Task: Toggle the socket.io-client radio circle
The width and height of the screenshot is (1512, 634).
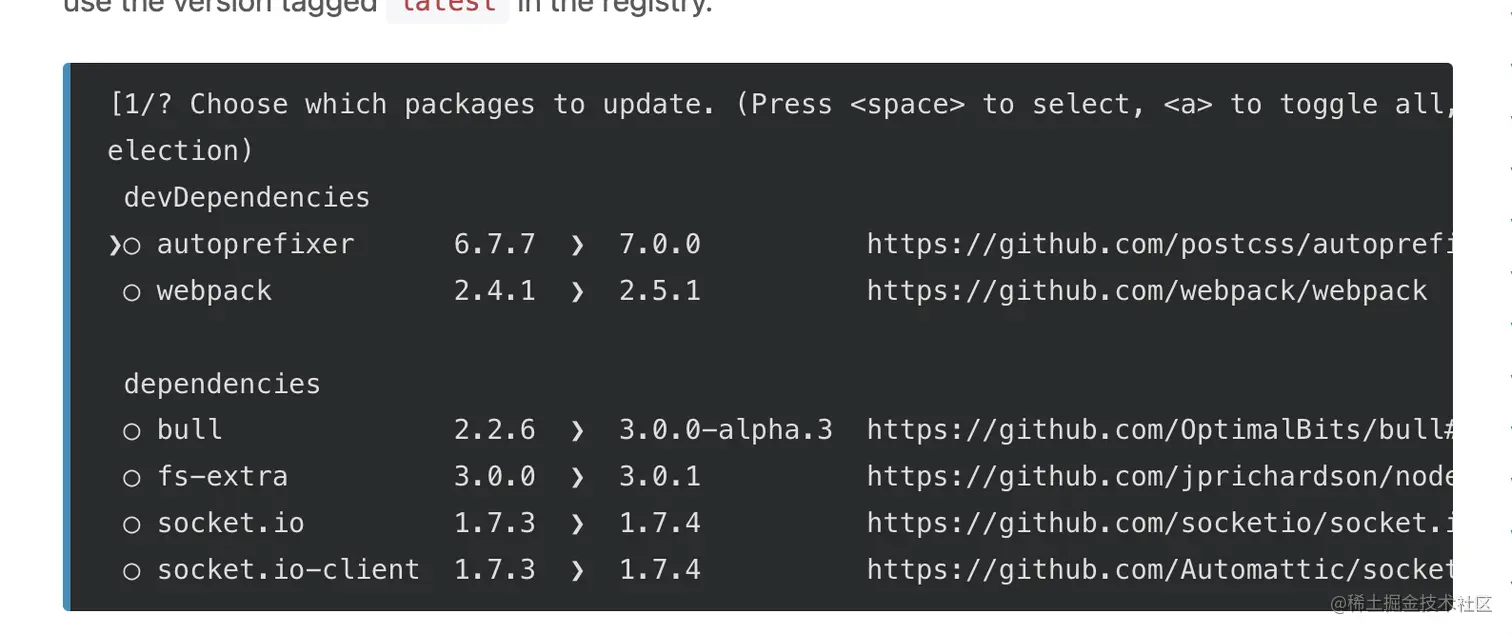Action: 132,571
